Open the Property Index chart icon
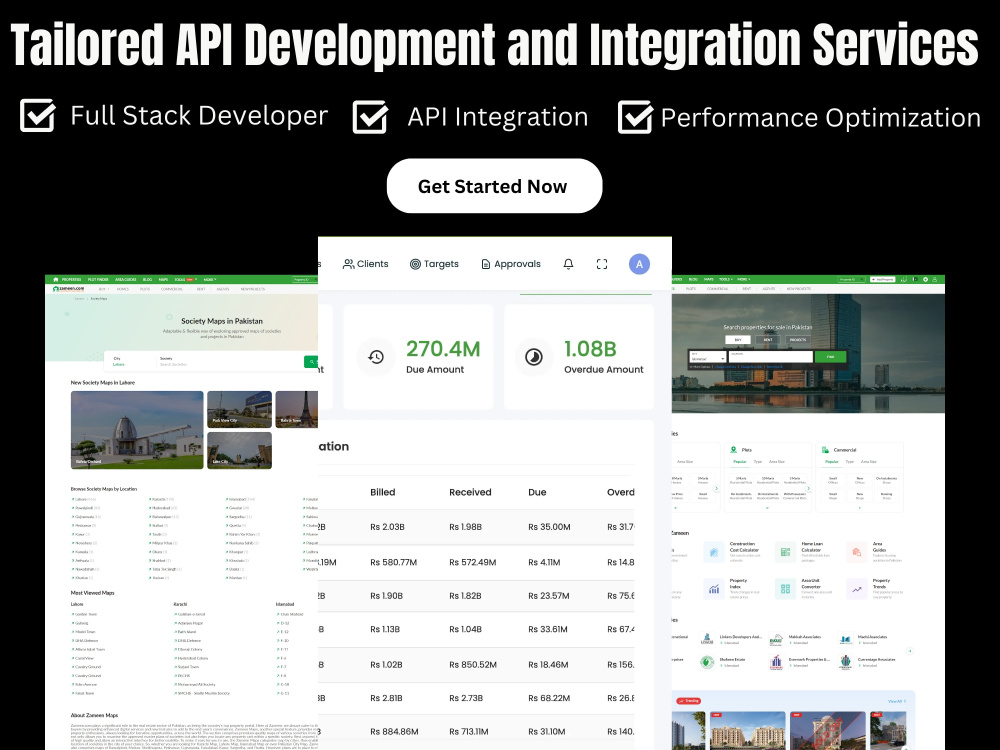Image resolution: width=1000 pixels, height=750 pixels. pos(714,589)
